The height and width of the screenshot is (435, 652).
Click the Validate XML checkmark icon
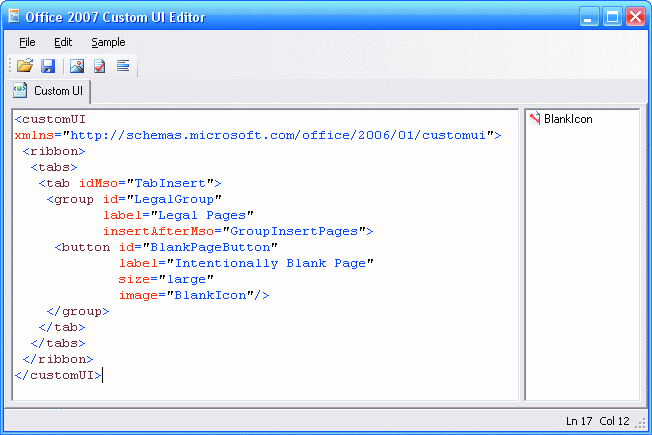100,66
